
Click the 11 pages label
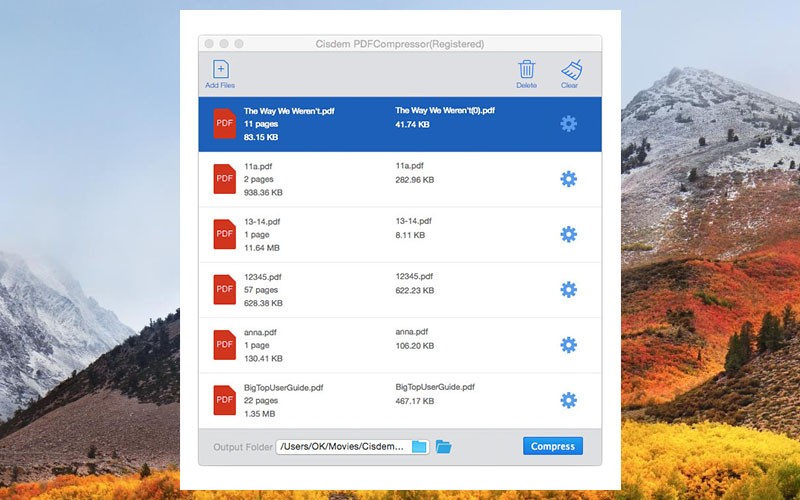coord(261,124)
